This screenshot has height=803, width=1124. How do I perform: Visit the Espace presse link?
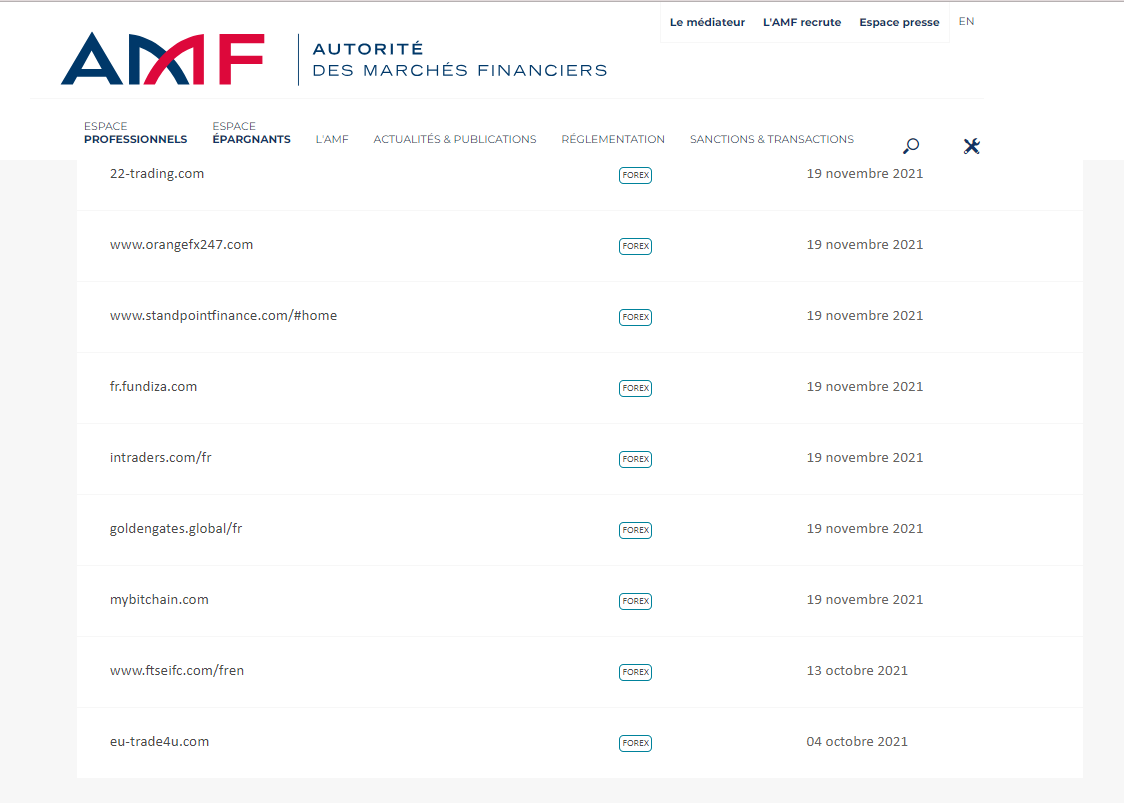click(x=899, y=22)
